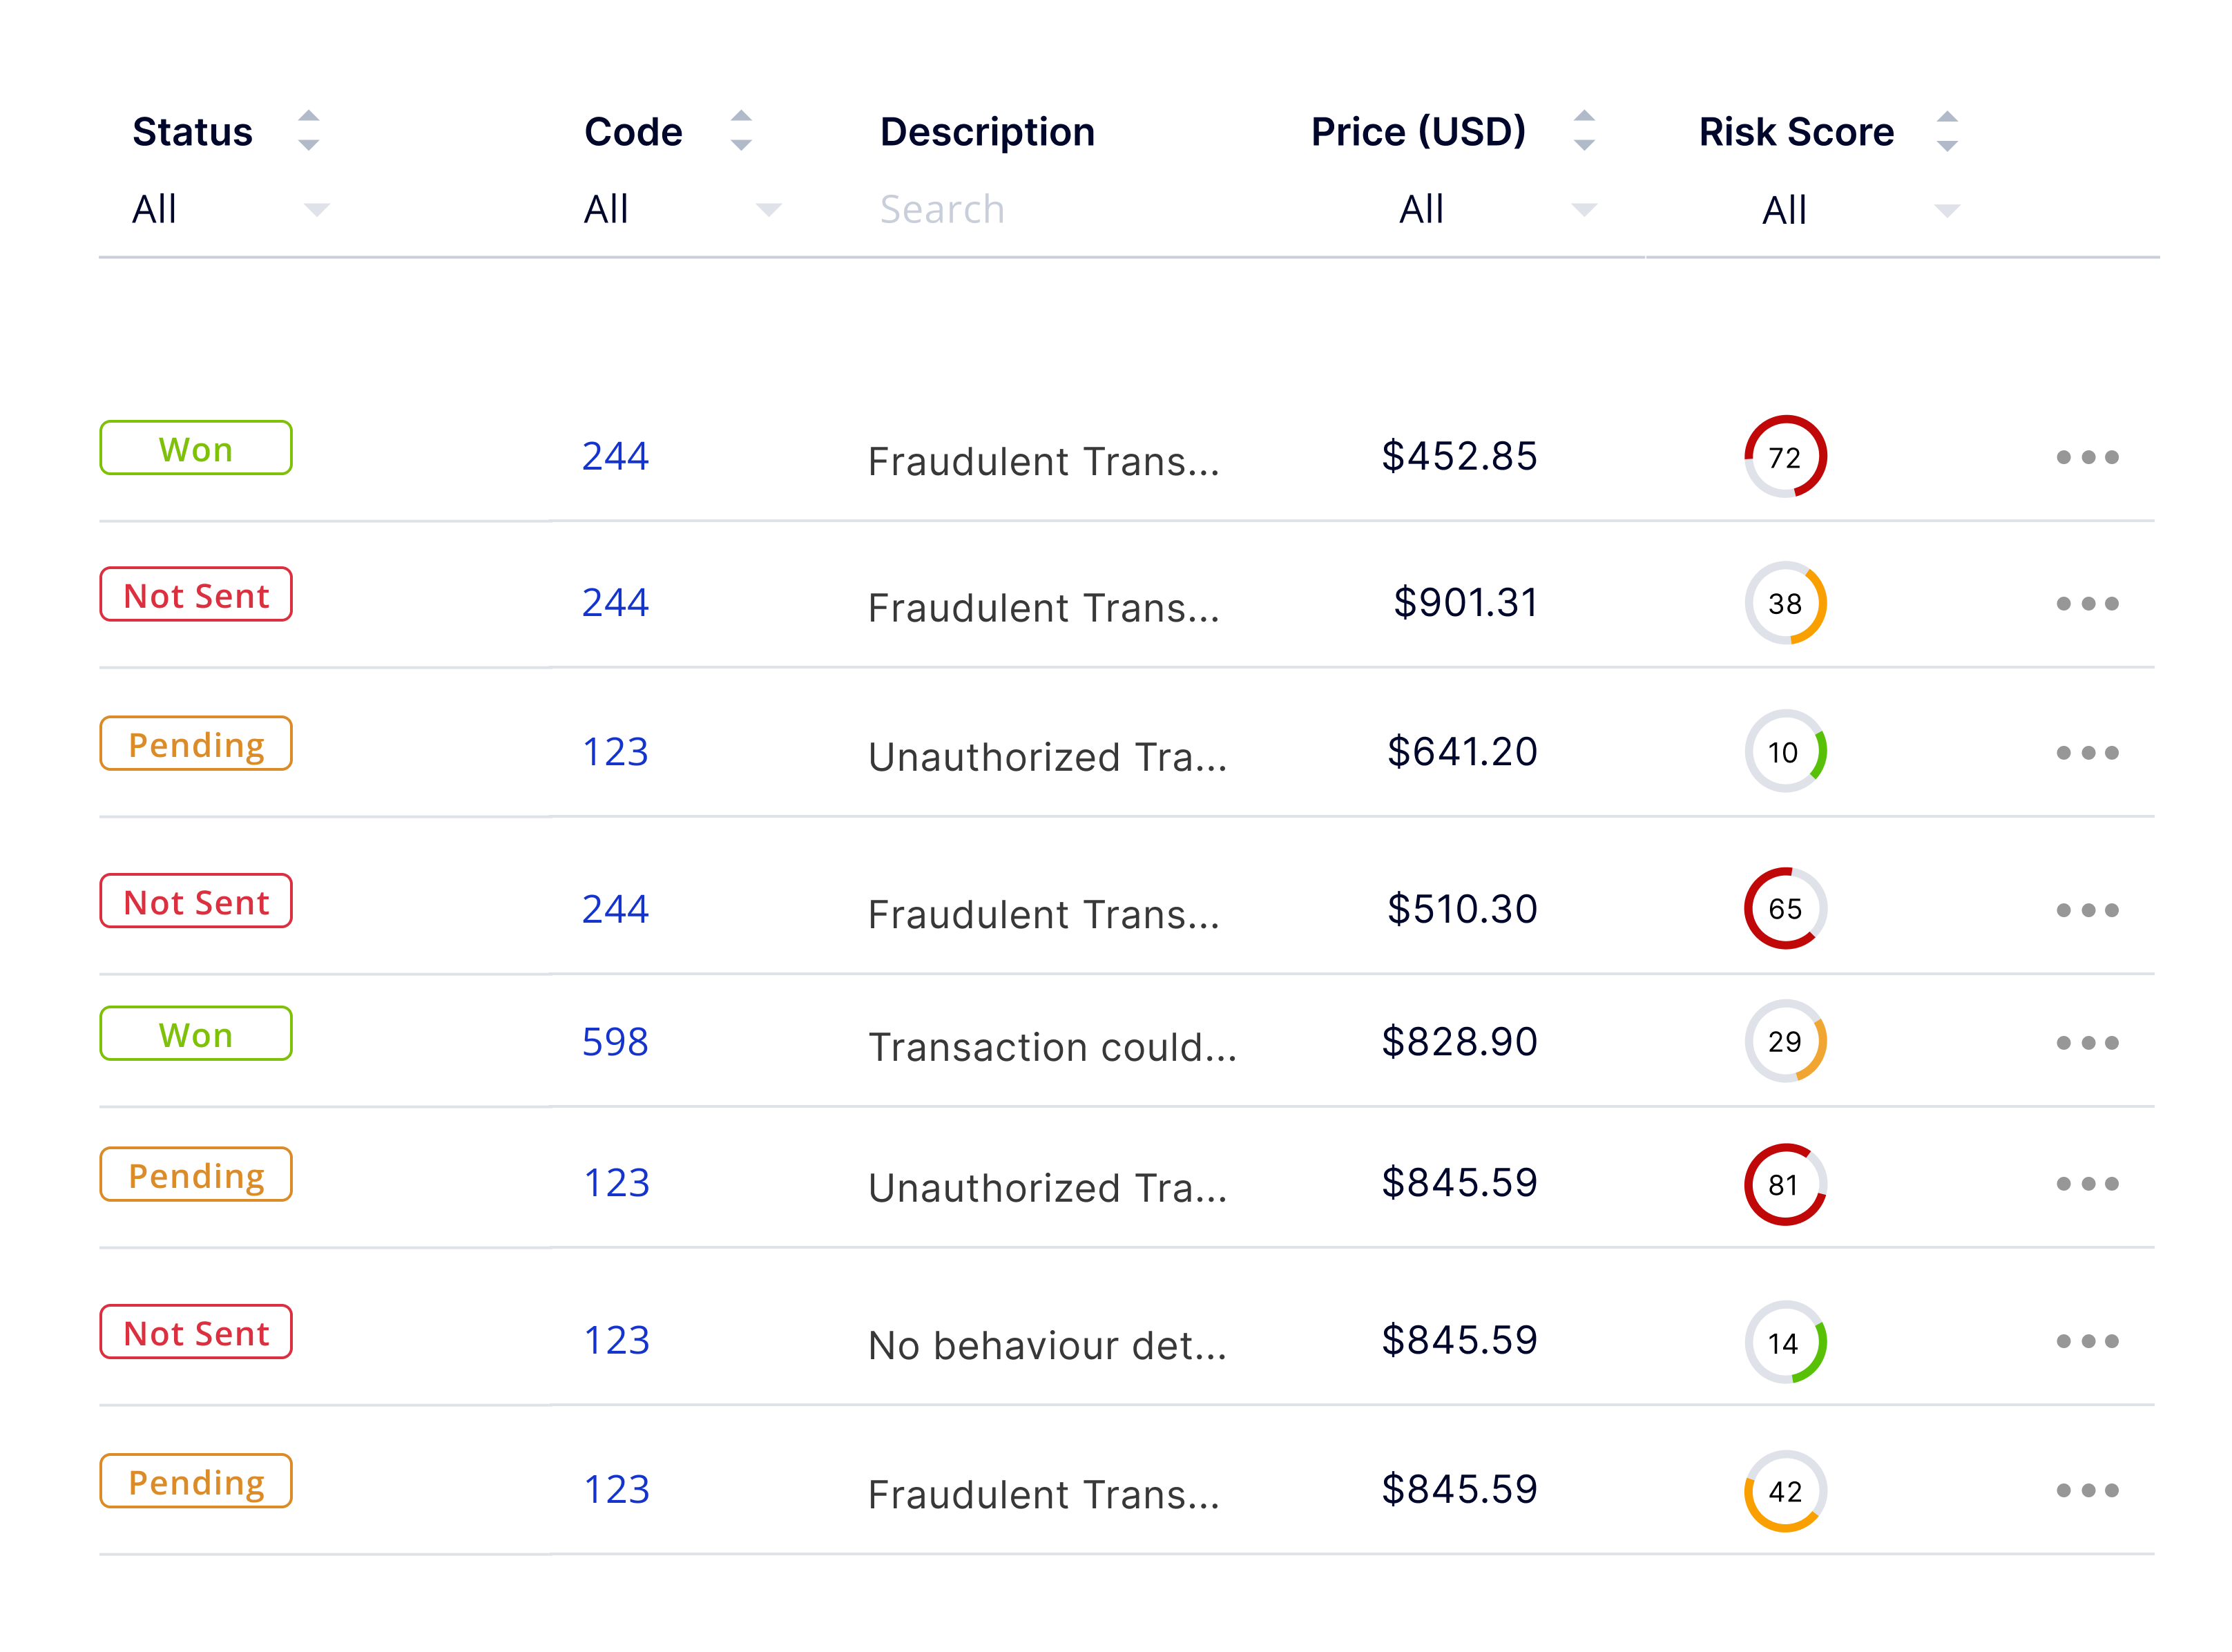Open code 244 link in first row

615,456
